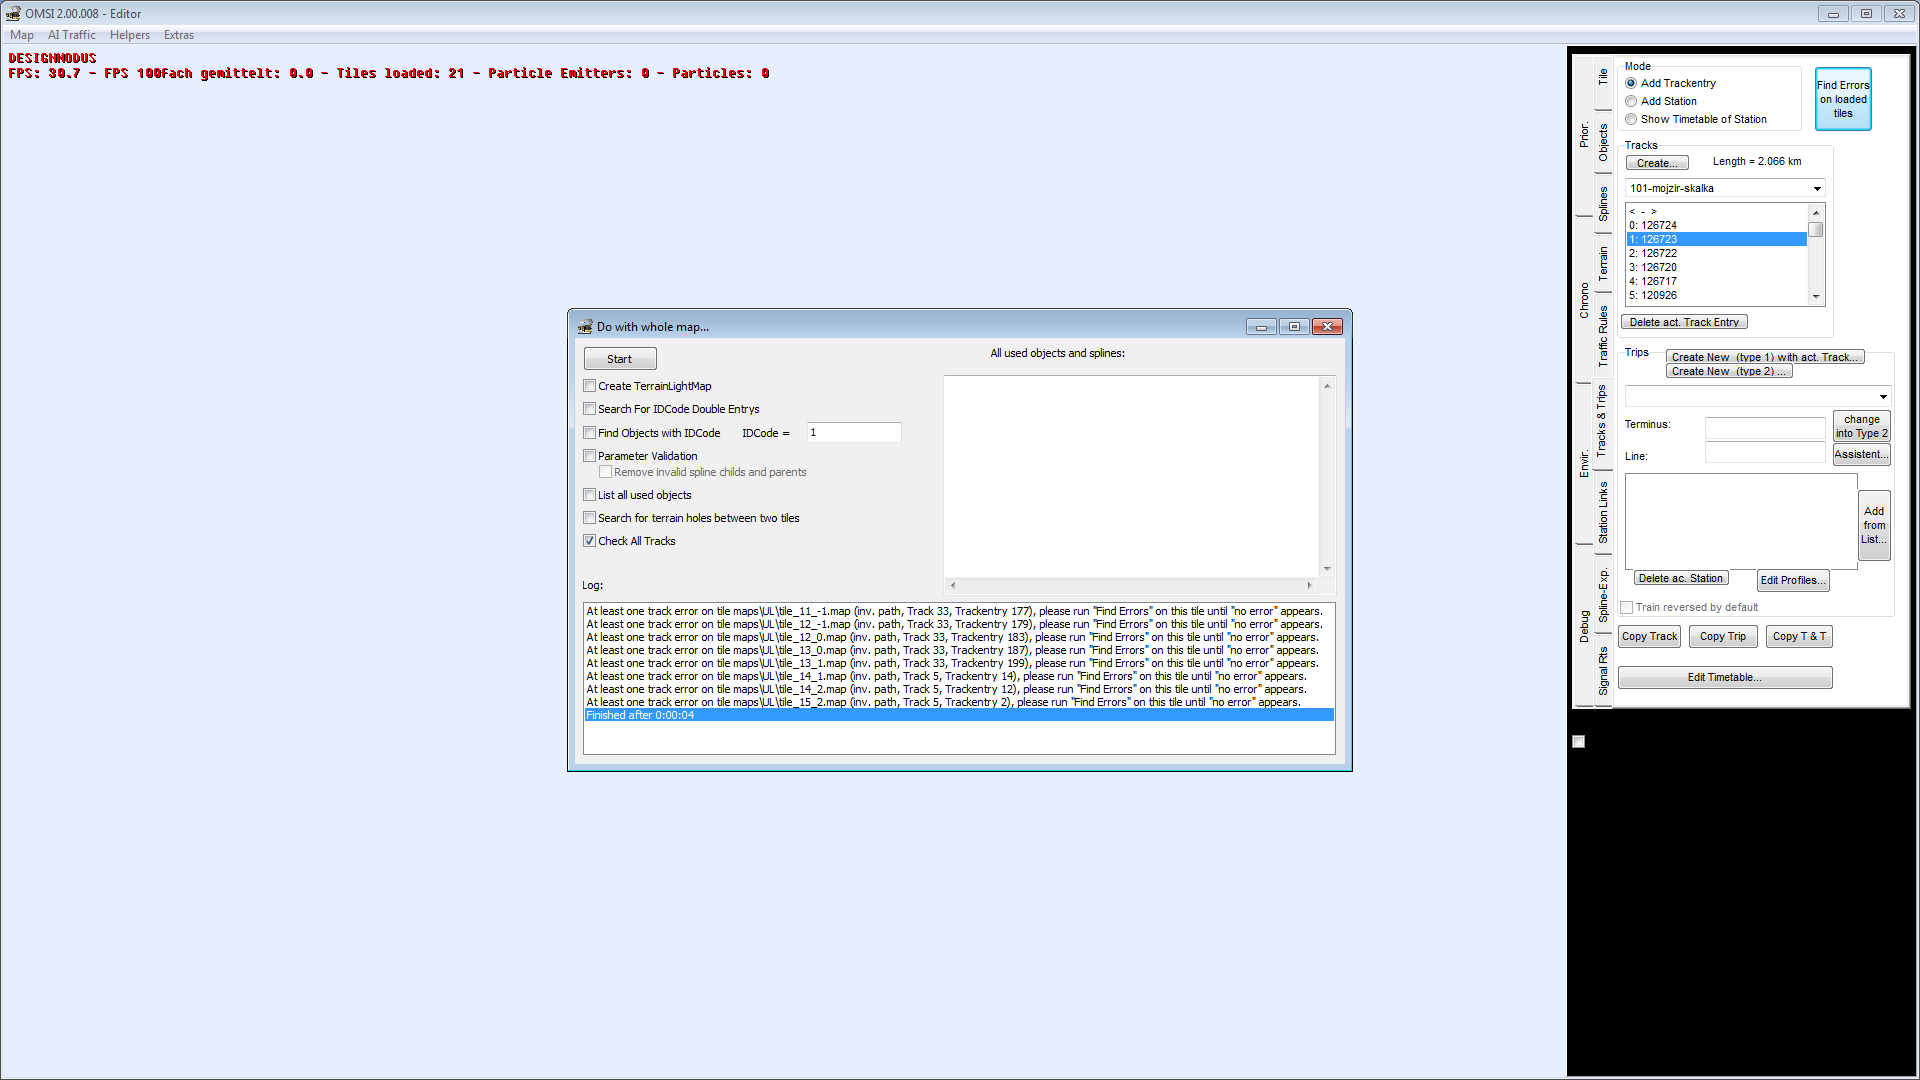Click the Copy Trip button
Screen dimensions: 1920x1080
[1722, 637]
